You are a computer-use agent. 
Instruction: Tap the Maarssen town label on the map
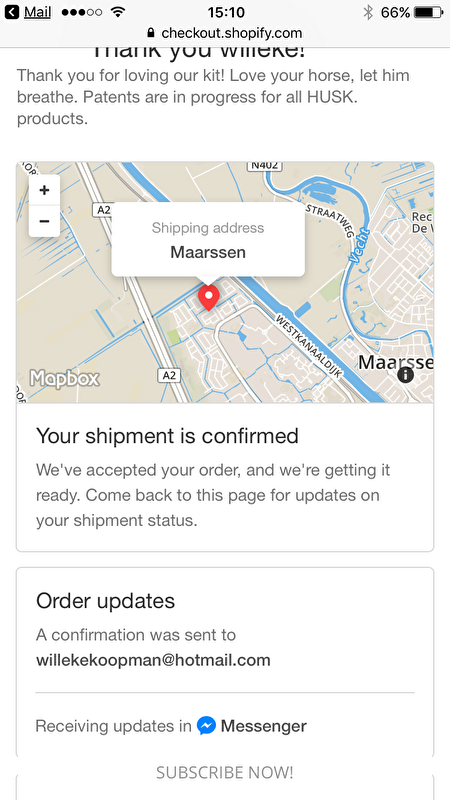(x=396, y=362)
